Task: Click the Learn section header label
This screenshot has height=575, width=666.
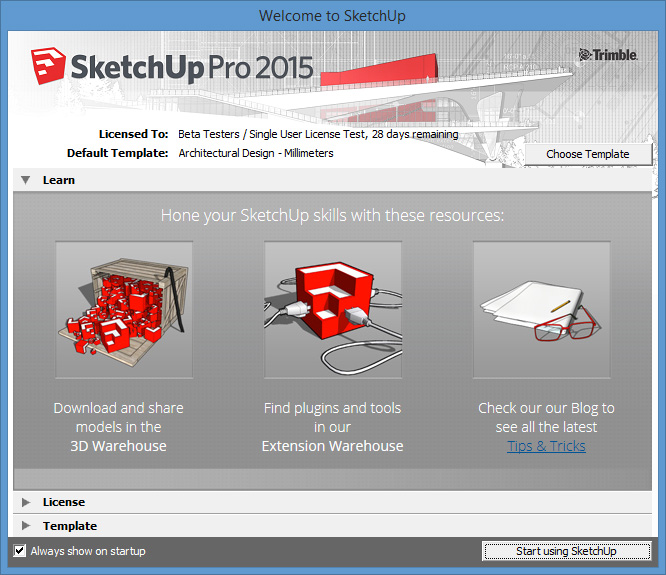Action: click(x=59, y=180)
